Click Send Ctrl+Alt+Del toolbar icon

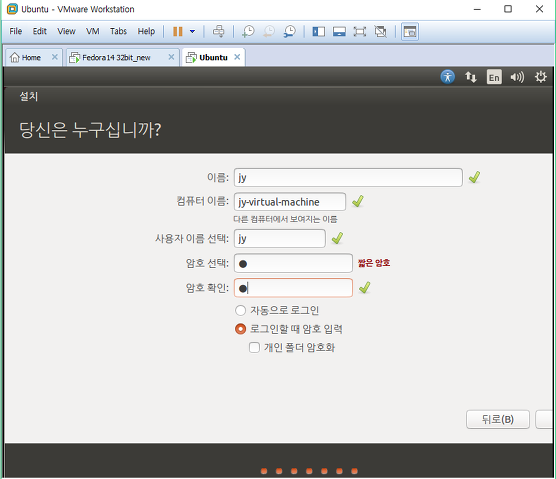click(x=218, y=32)
